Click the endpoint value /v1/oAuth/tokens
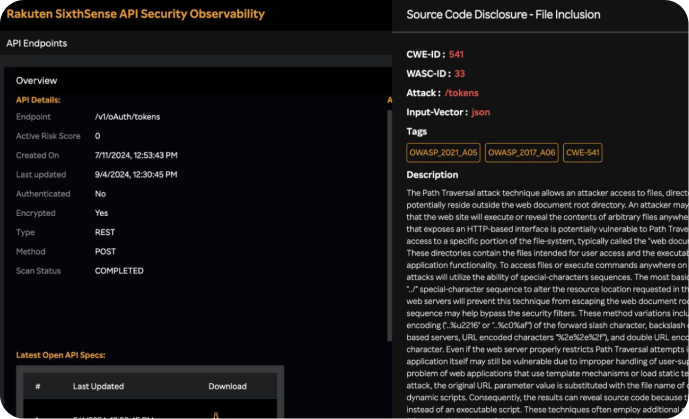 pos(127,117)
